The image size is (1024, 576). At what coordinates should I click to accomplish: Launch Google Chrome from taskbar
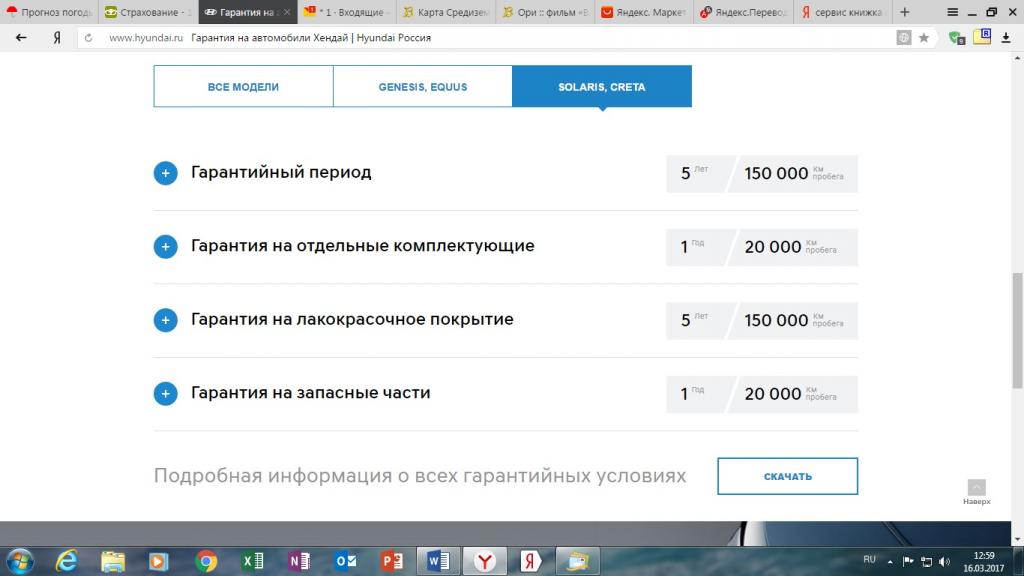(206, 561)
